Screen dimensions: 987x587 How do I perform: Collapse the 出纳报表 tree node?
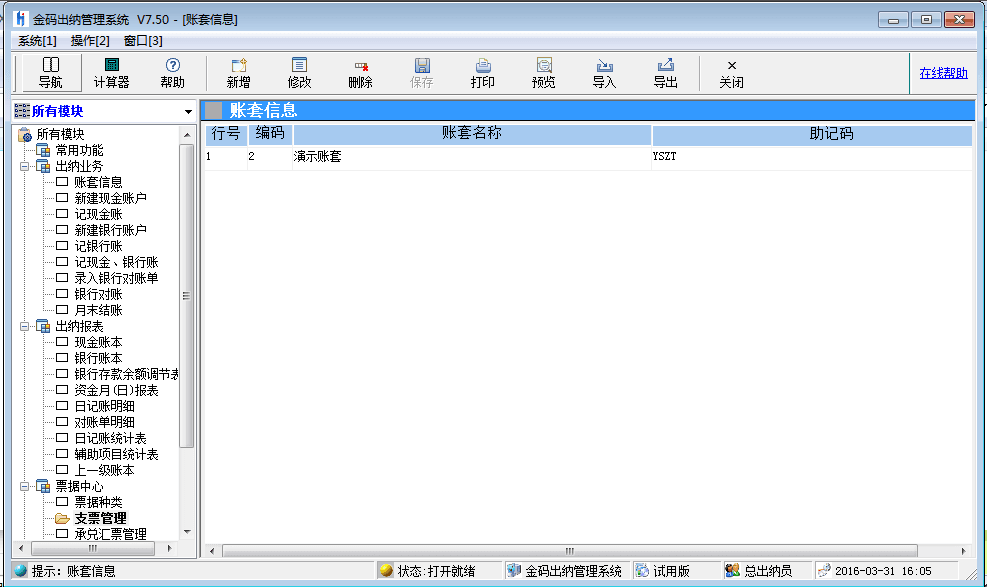point(24,326)
